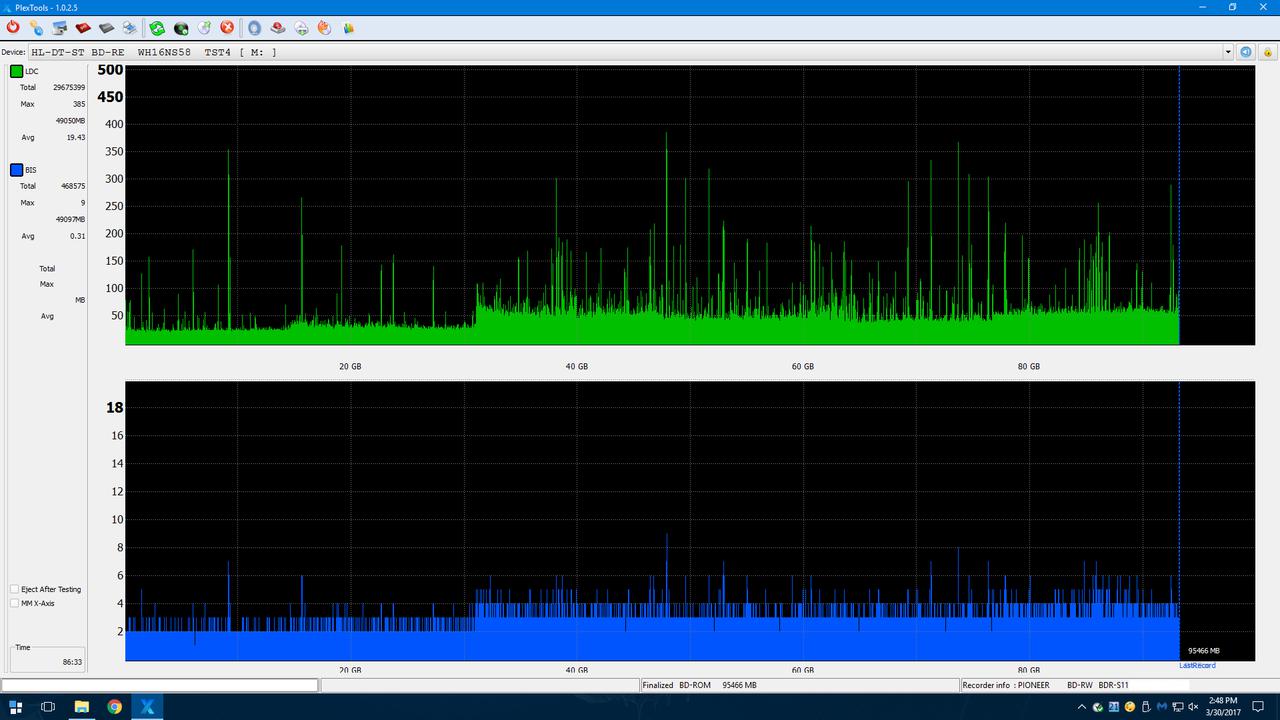Click the LastRecord marker label
The height and width of the screenshot is (720, 1280).
pyautogui.click(x=1197, y=665)
